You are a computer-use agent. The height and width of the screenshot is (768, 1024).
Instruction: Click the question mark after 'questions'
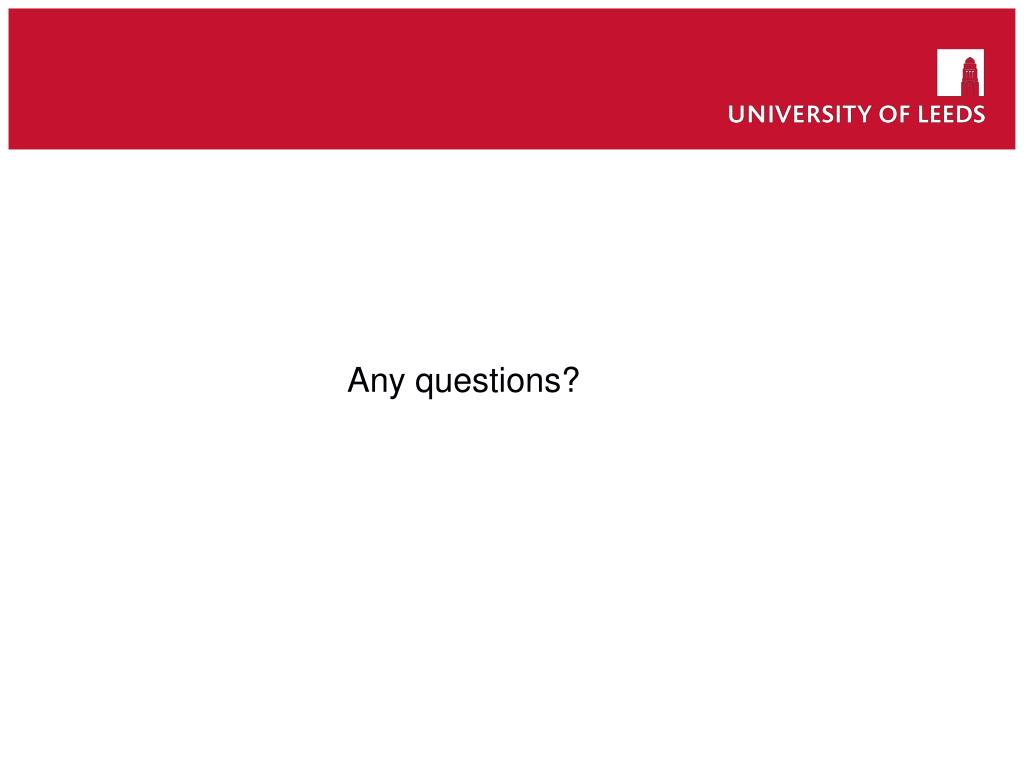pos(571,379)
